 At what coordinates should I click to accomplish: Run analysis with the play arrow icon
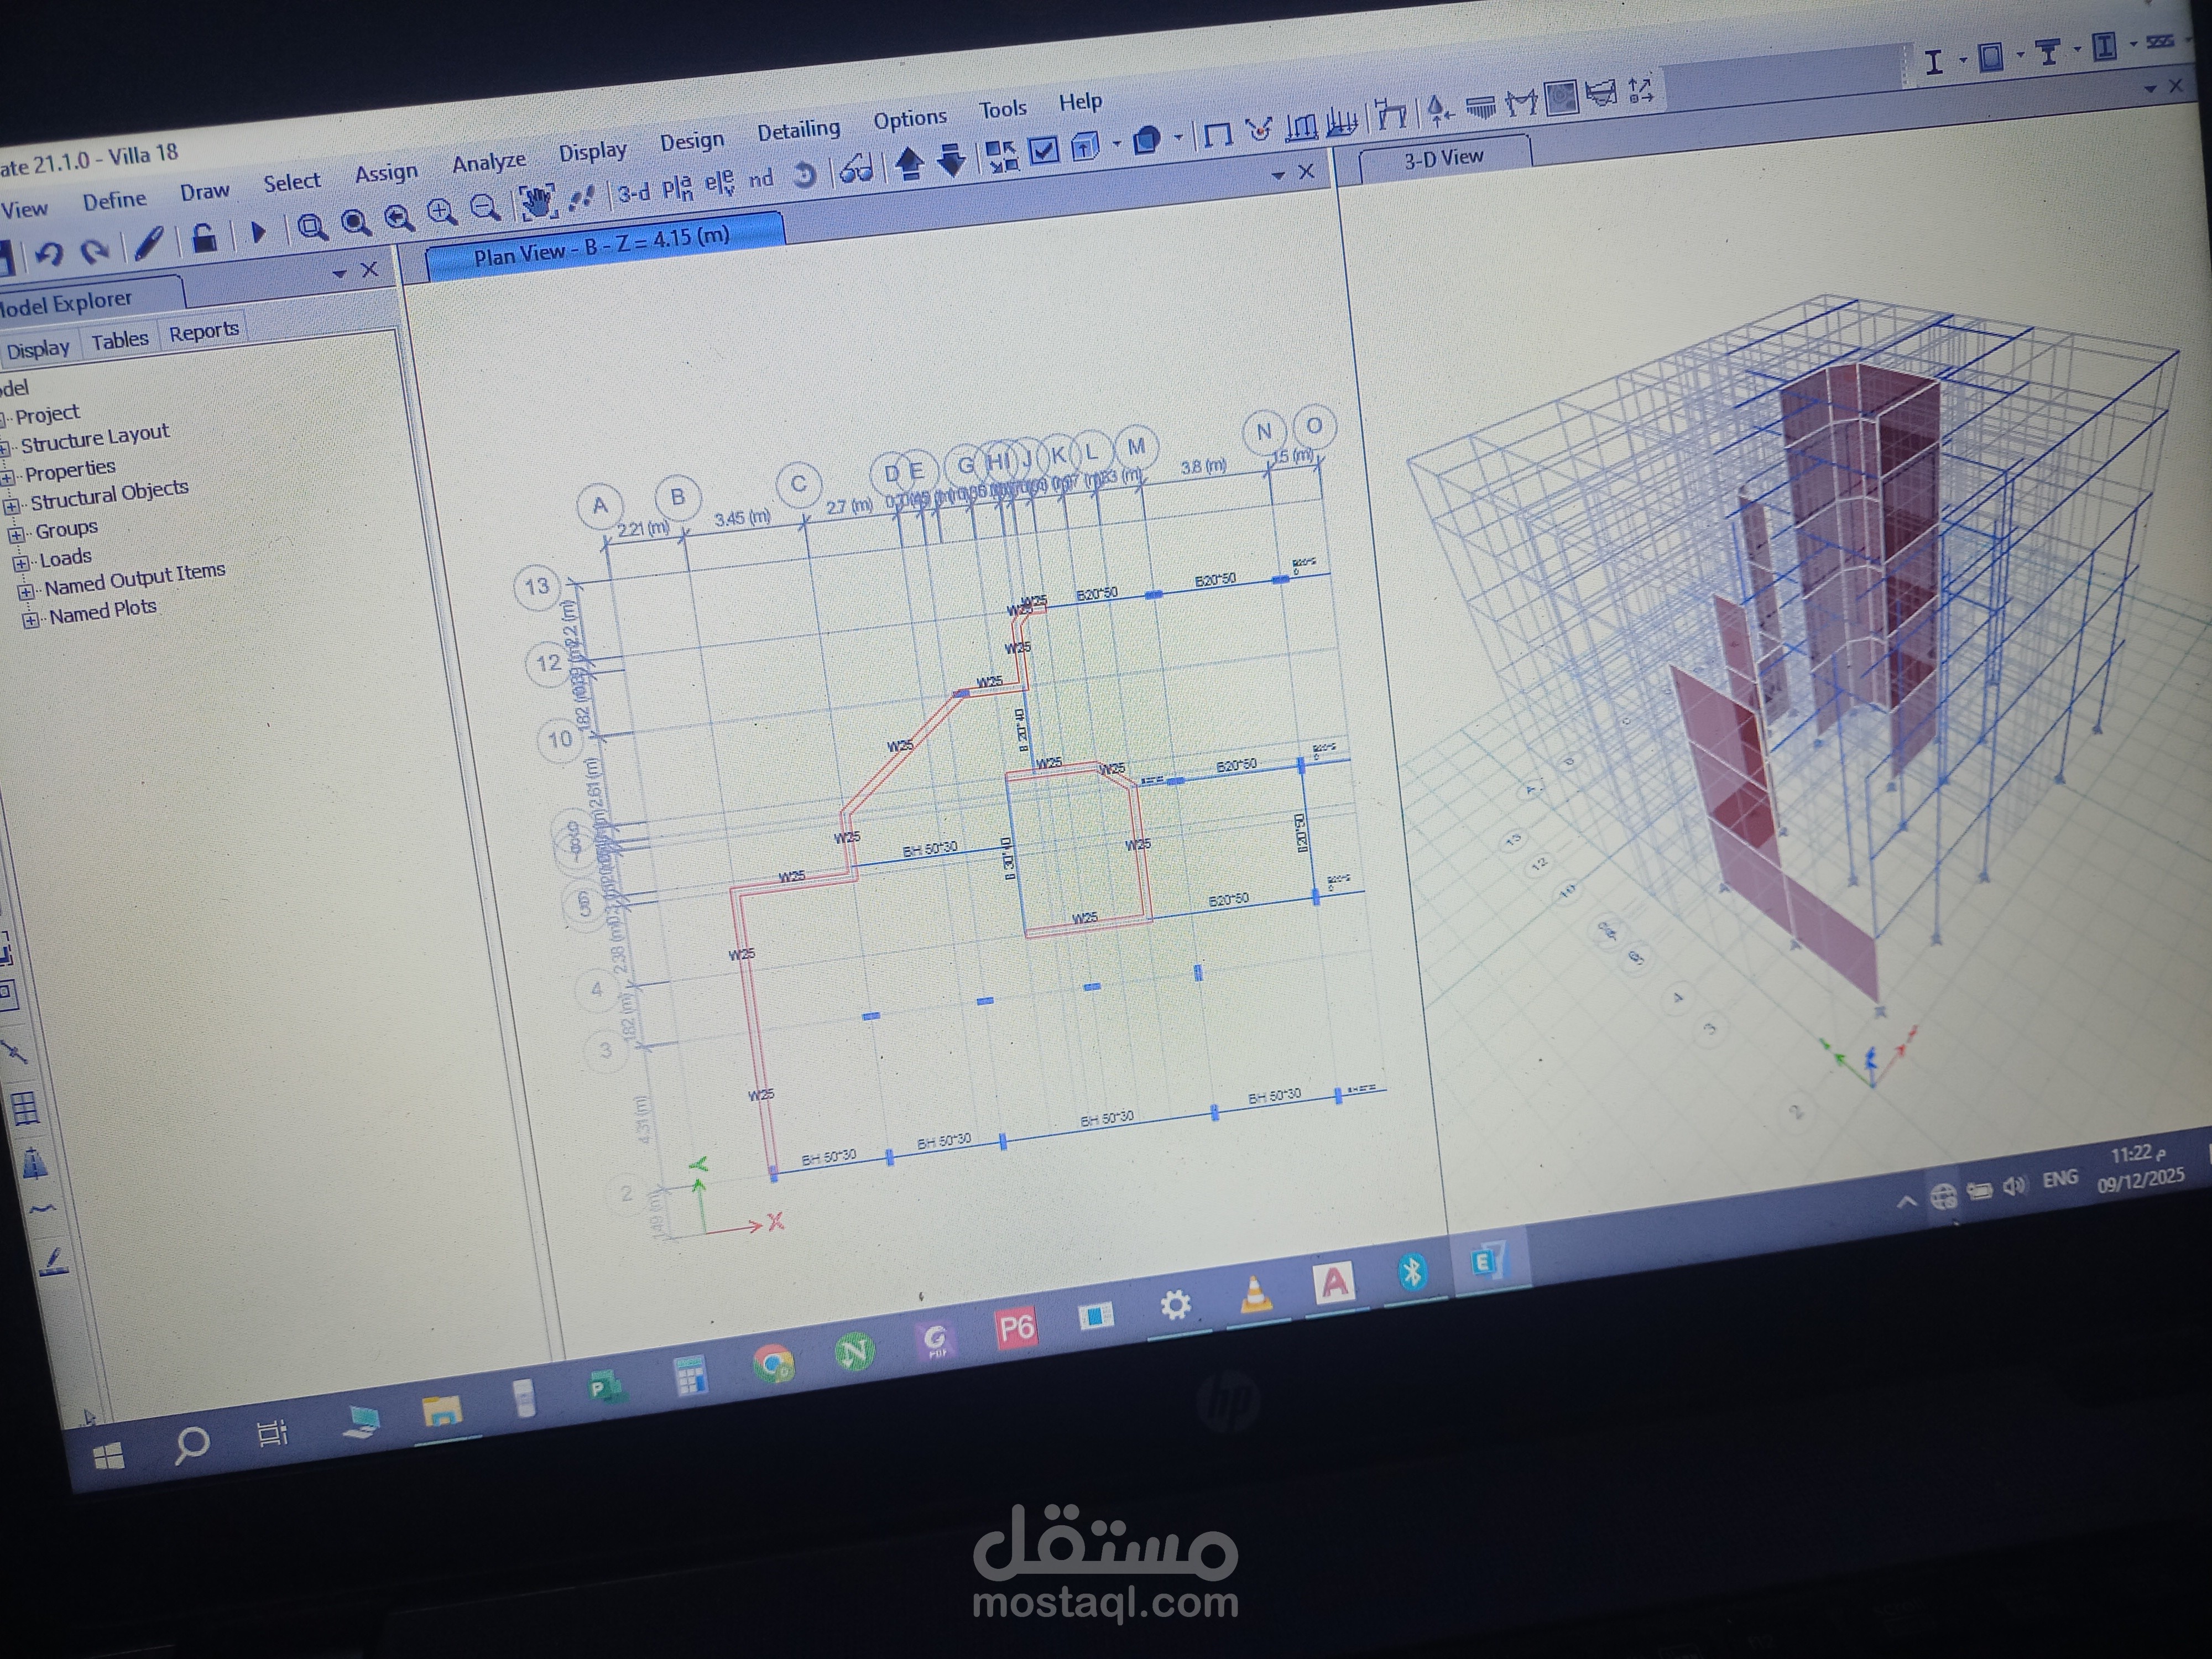point(258,232)
